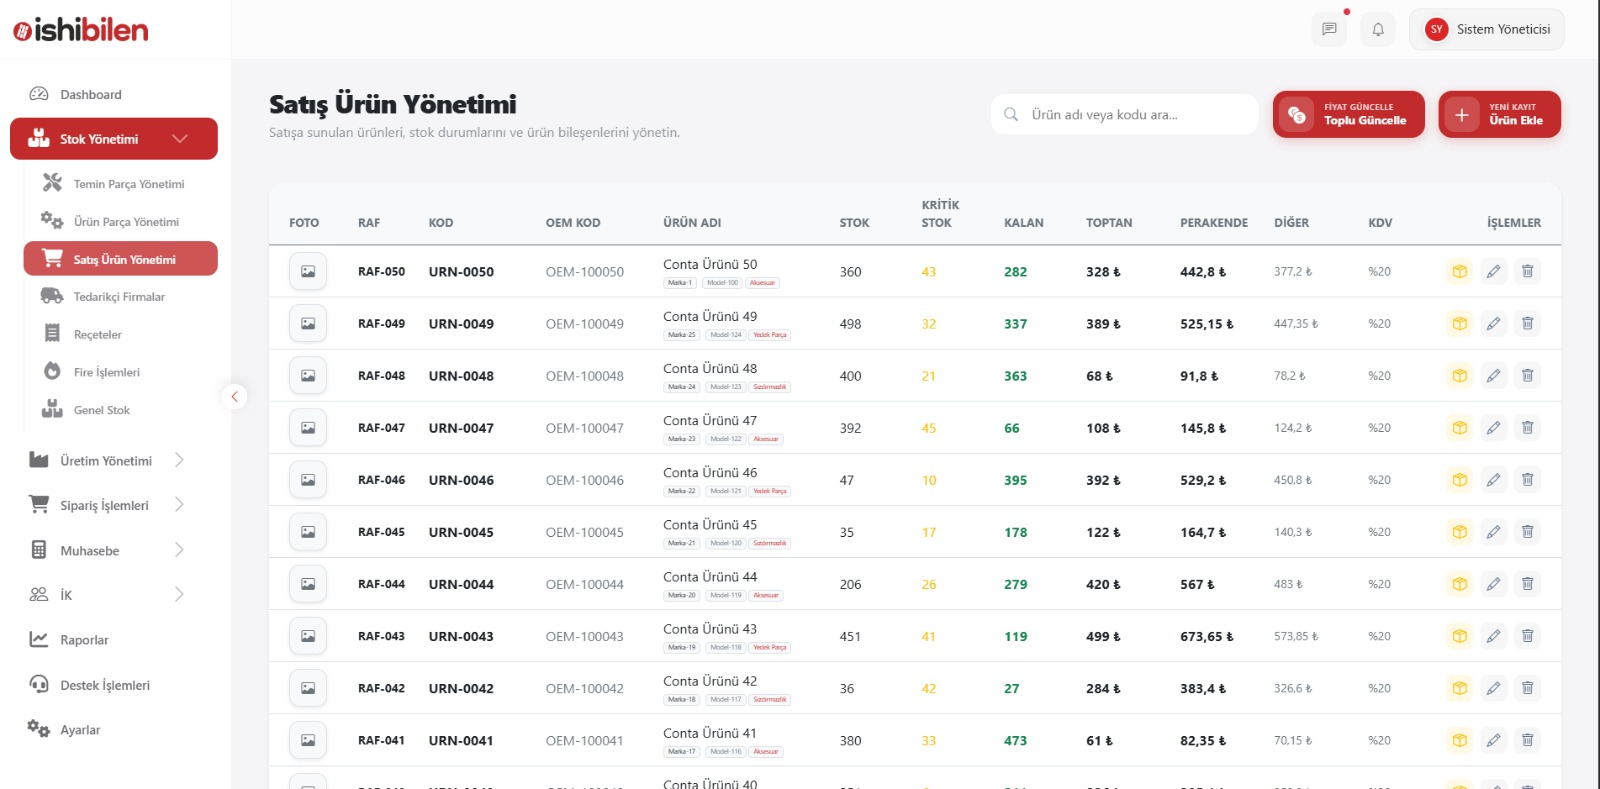Click the edit pencil icon for URN-0050
Screen dimensions: 1600x789
[1493, 271]
